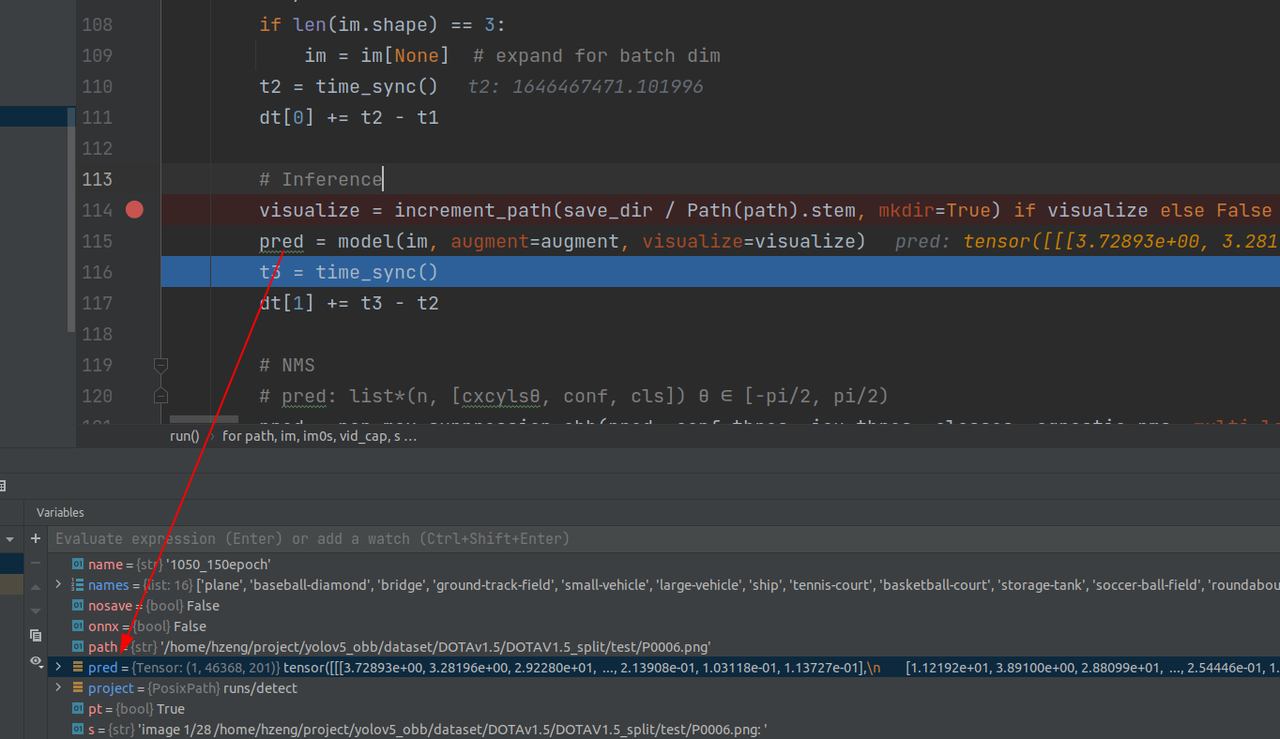
Task: Click the minus icon to remove the selected watch
Action: [36, 565]
